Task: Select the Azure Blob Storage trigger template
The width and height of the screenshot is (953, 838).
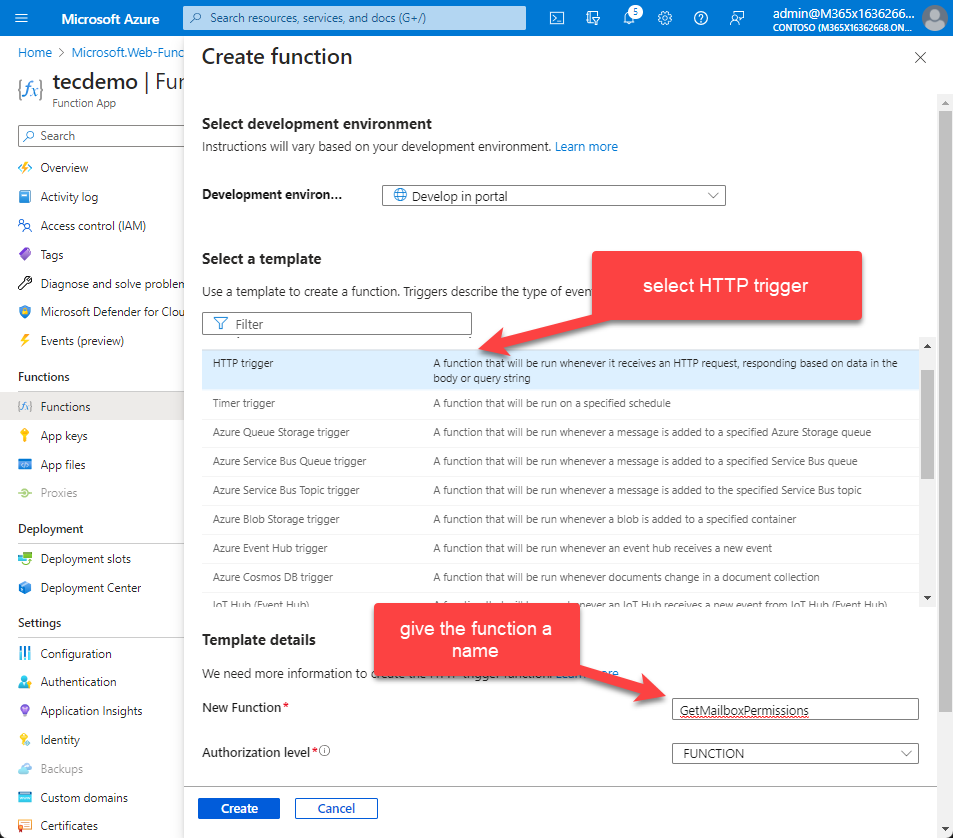Action: [560, 520]
